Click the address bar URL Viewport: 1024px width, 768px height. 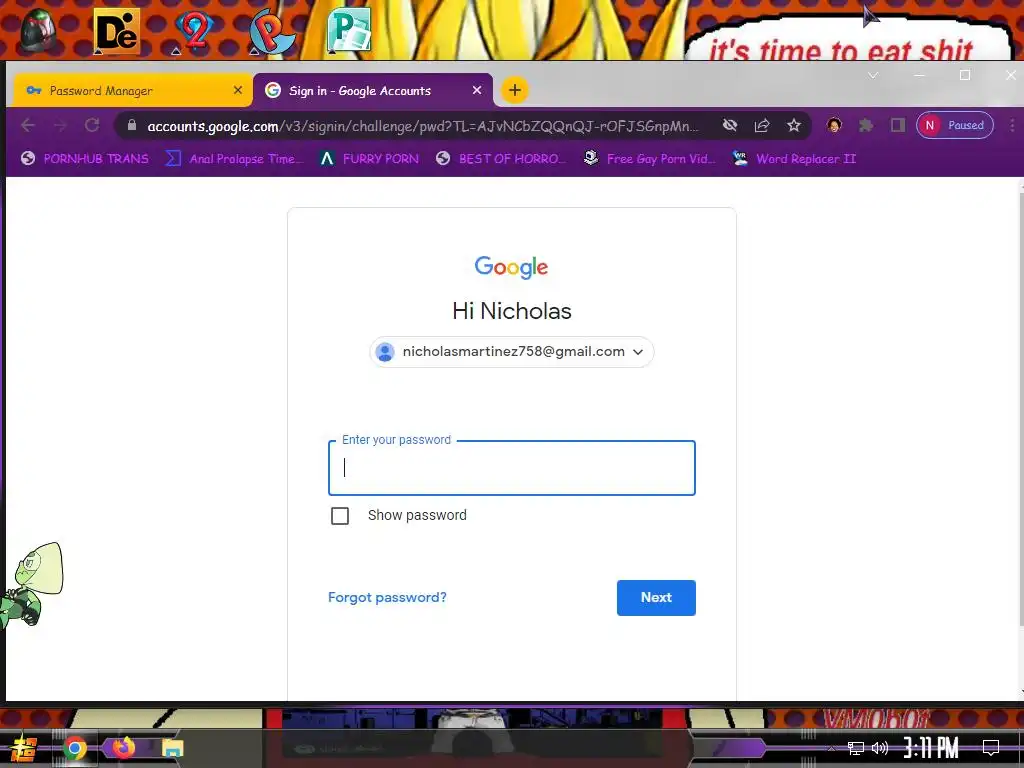tap(423, 126)
